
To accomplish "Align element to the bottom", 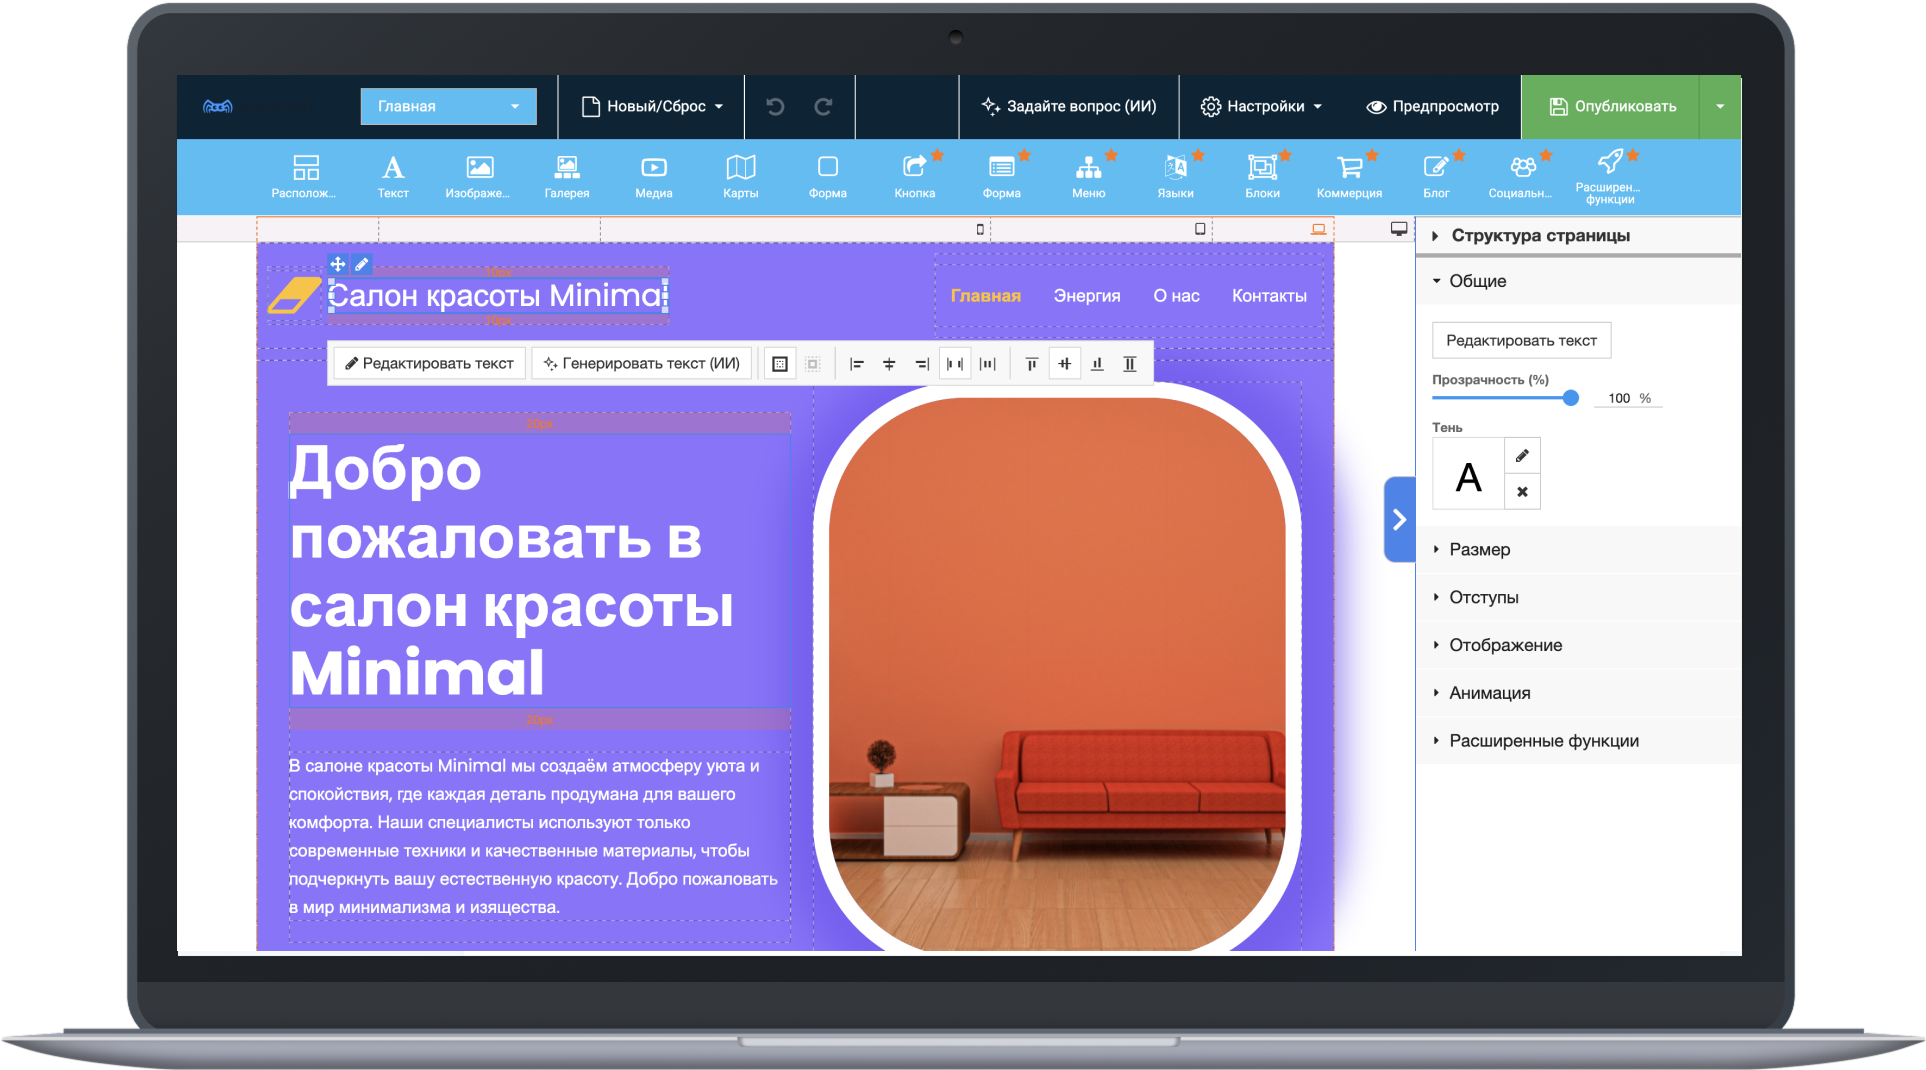I will (1097, 364).
